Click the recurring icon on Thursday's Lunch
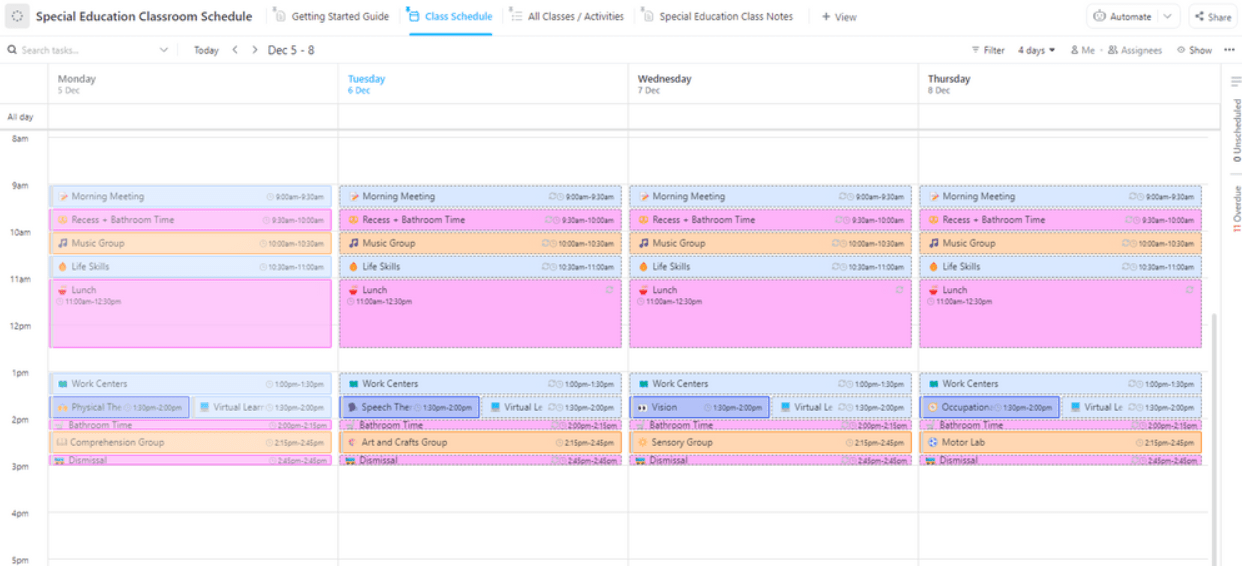 1189,290
